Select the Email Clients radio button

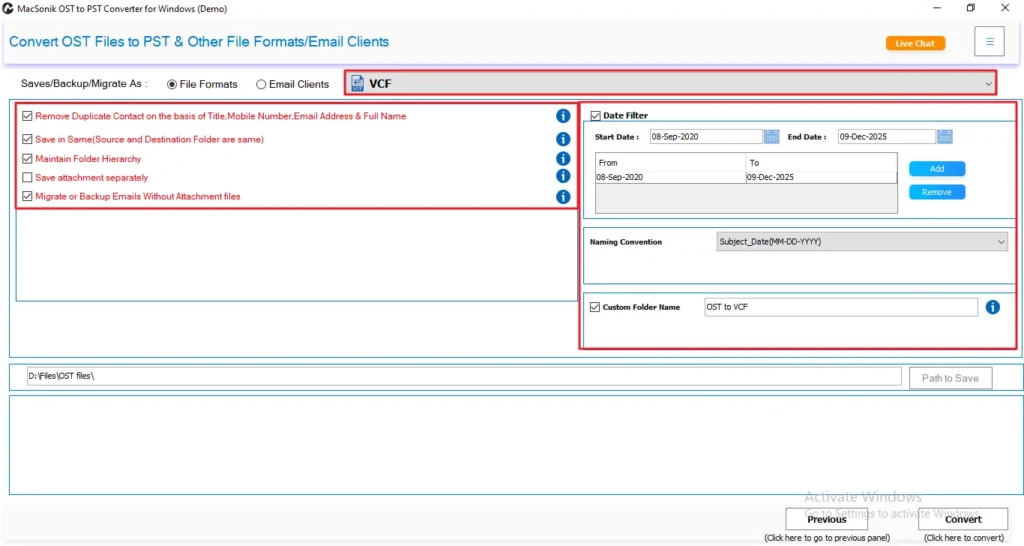tap(262, 85)
